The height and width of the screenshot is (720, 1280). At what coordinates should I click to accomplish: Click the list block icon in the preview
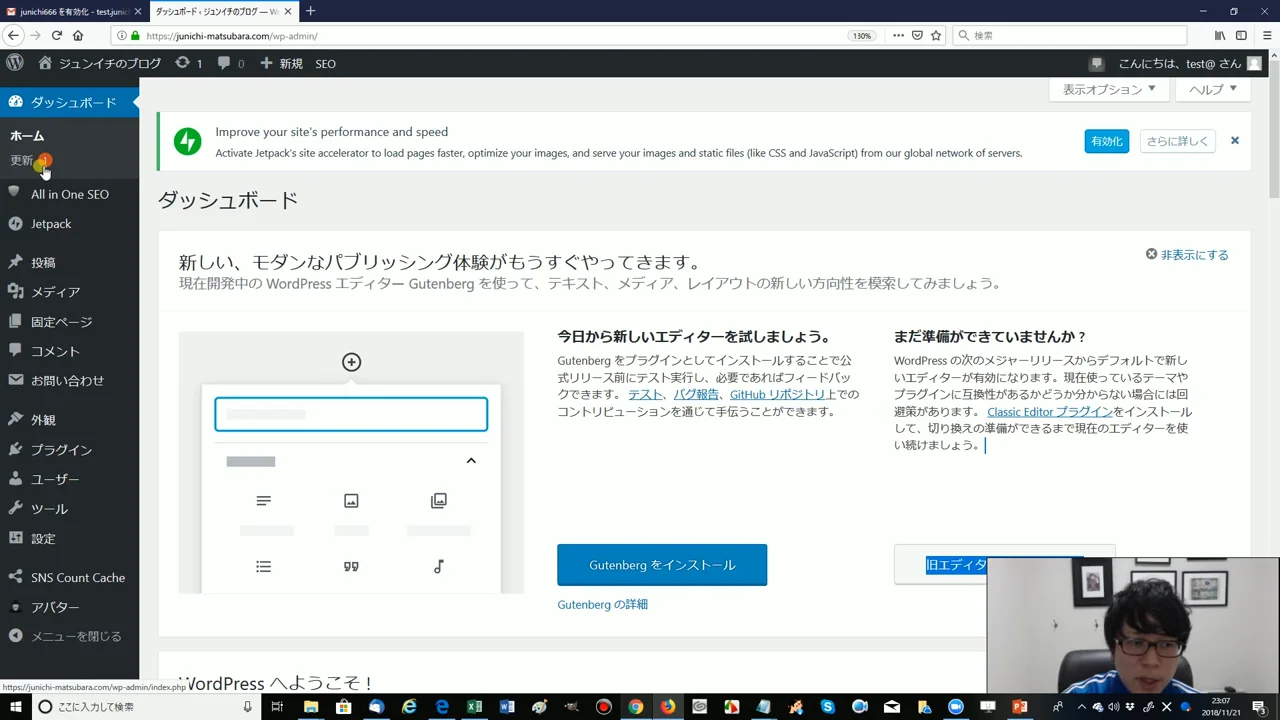[263, 567]
